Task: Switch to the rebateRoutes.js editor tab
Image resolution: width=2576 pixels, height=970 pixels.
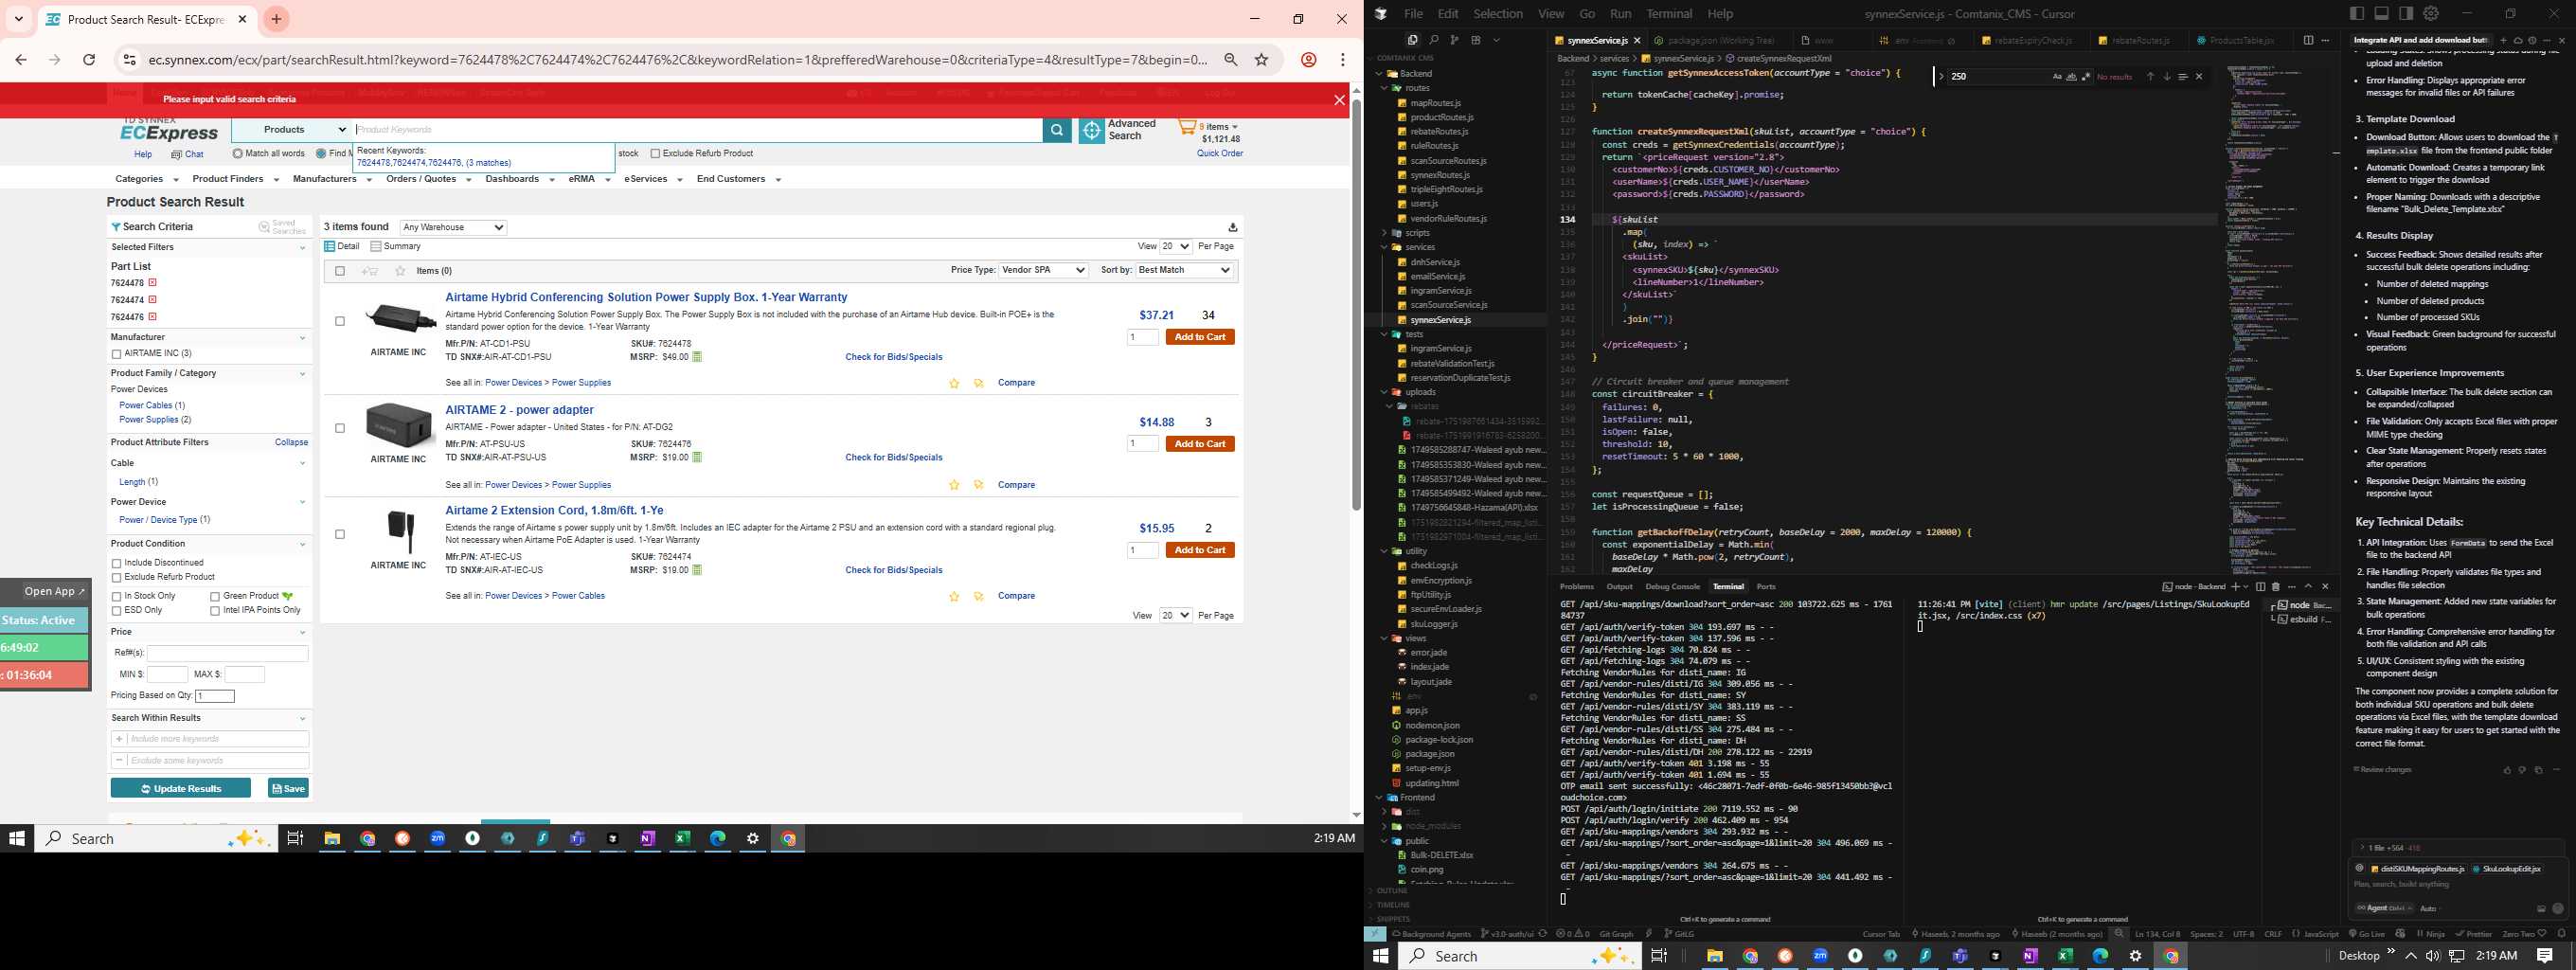Action: coord(2139,40)
